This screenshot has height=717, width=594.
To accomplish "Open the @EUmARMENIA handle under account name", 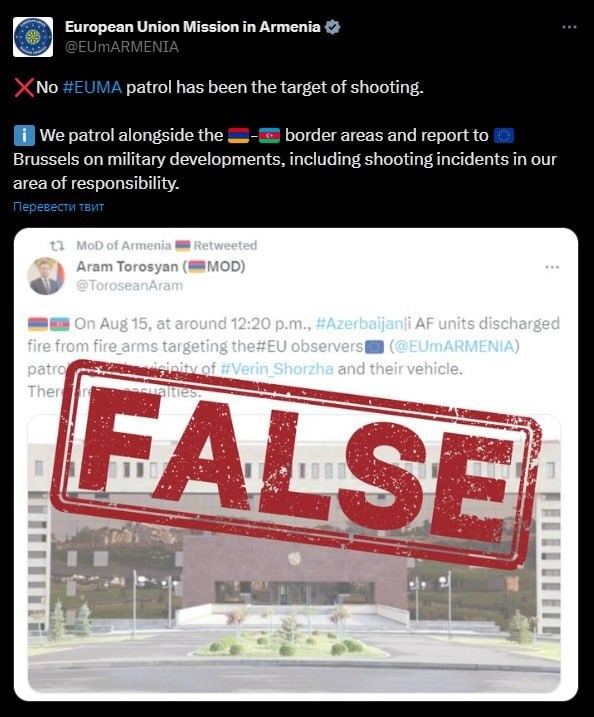I will pos(122,47).
